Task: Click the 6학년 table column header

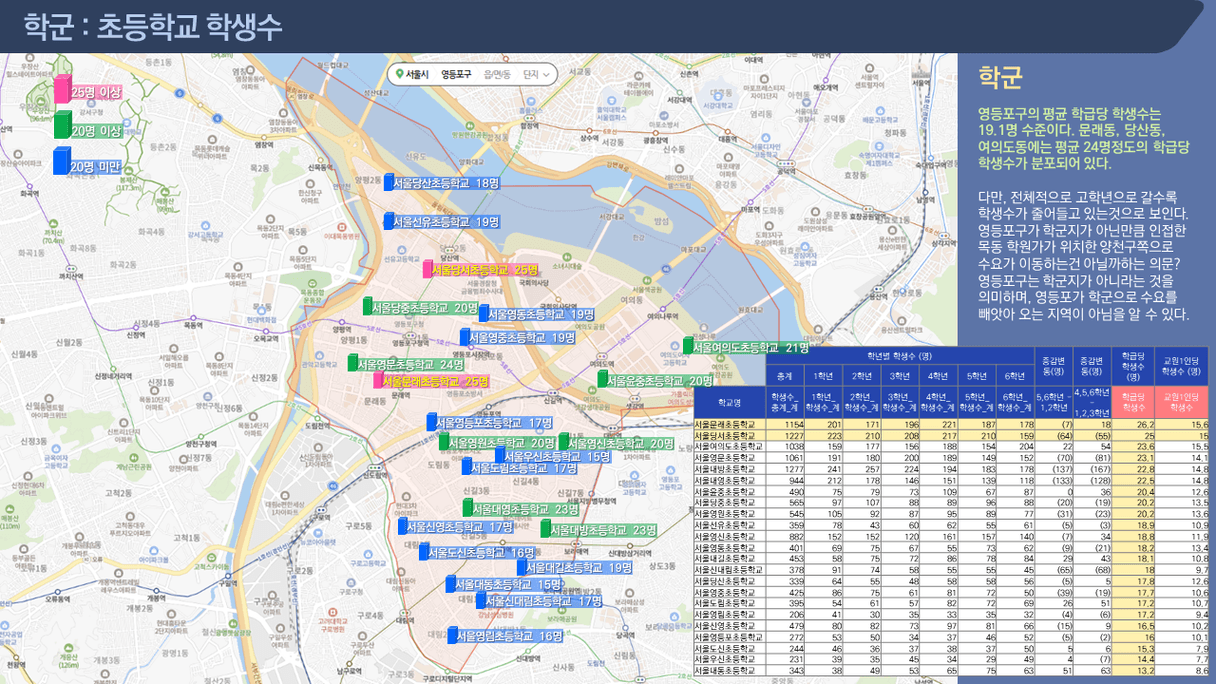Action: click(x=1014, y=376)
